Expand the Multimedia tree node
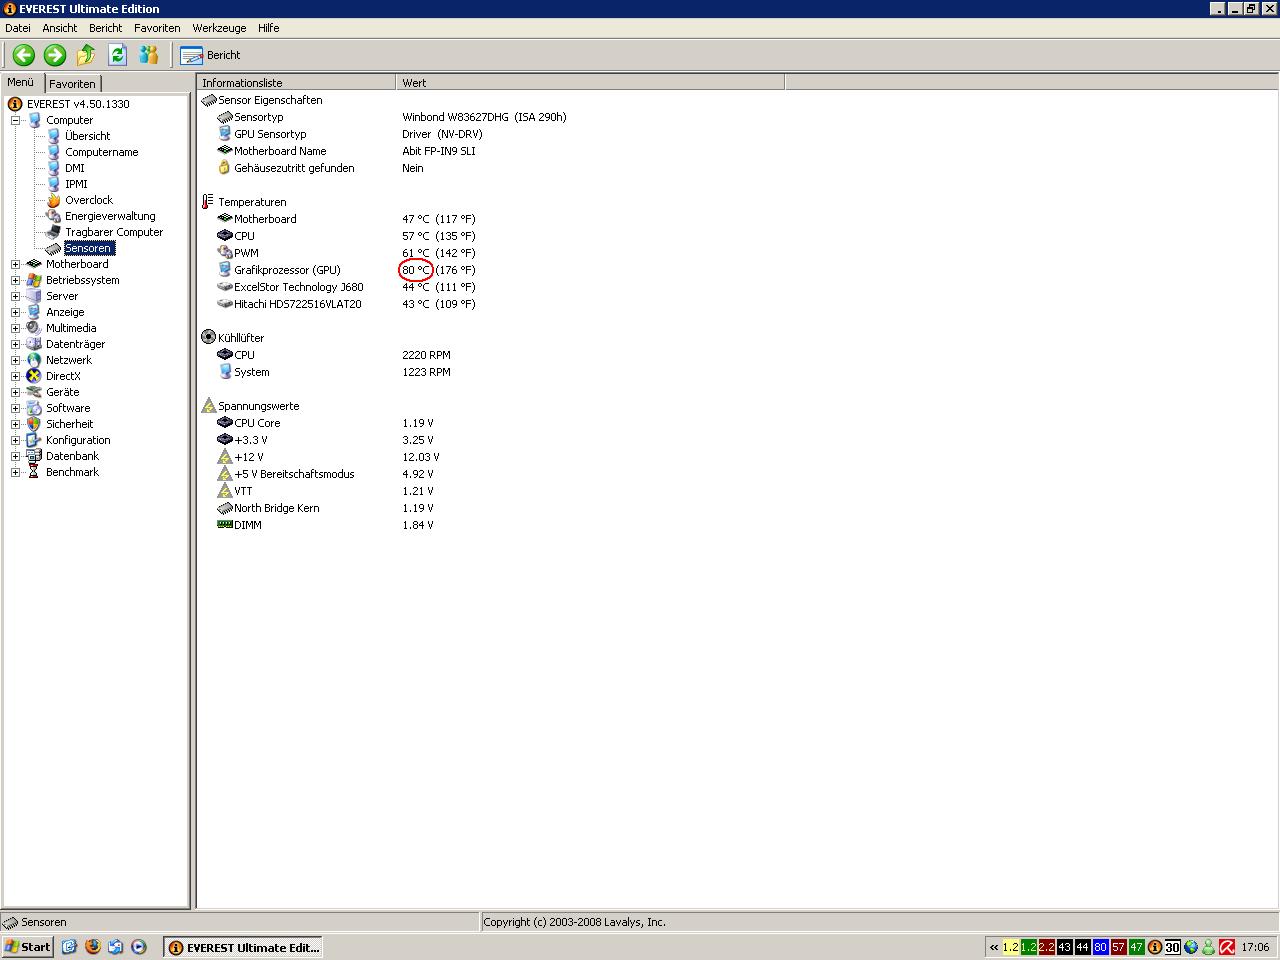 point(15,328)
